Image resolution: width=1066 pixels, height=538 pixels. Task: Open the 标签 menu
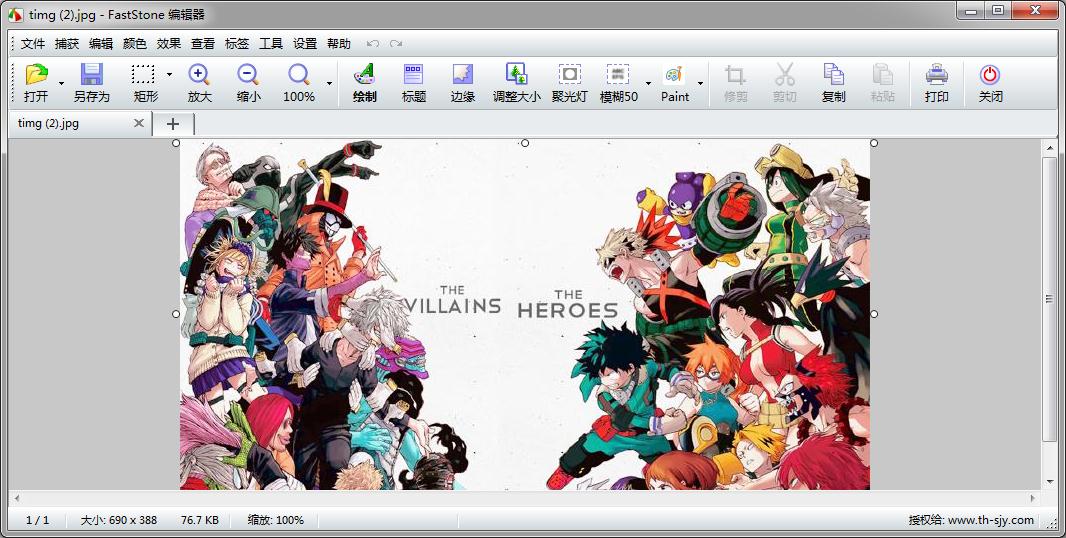(x=237, y=44)
